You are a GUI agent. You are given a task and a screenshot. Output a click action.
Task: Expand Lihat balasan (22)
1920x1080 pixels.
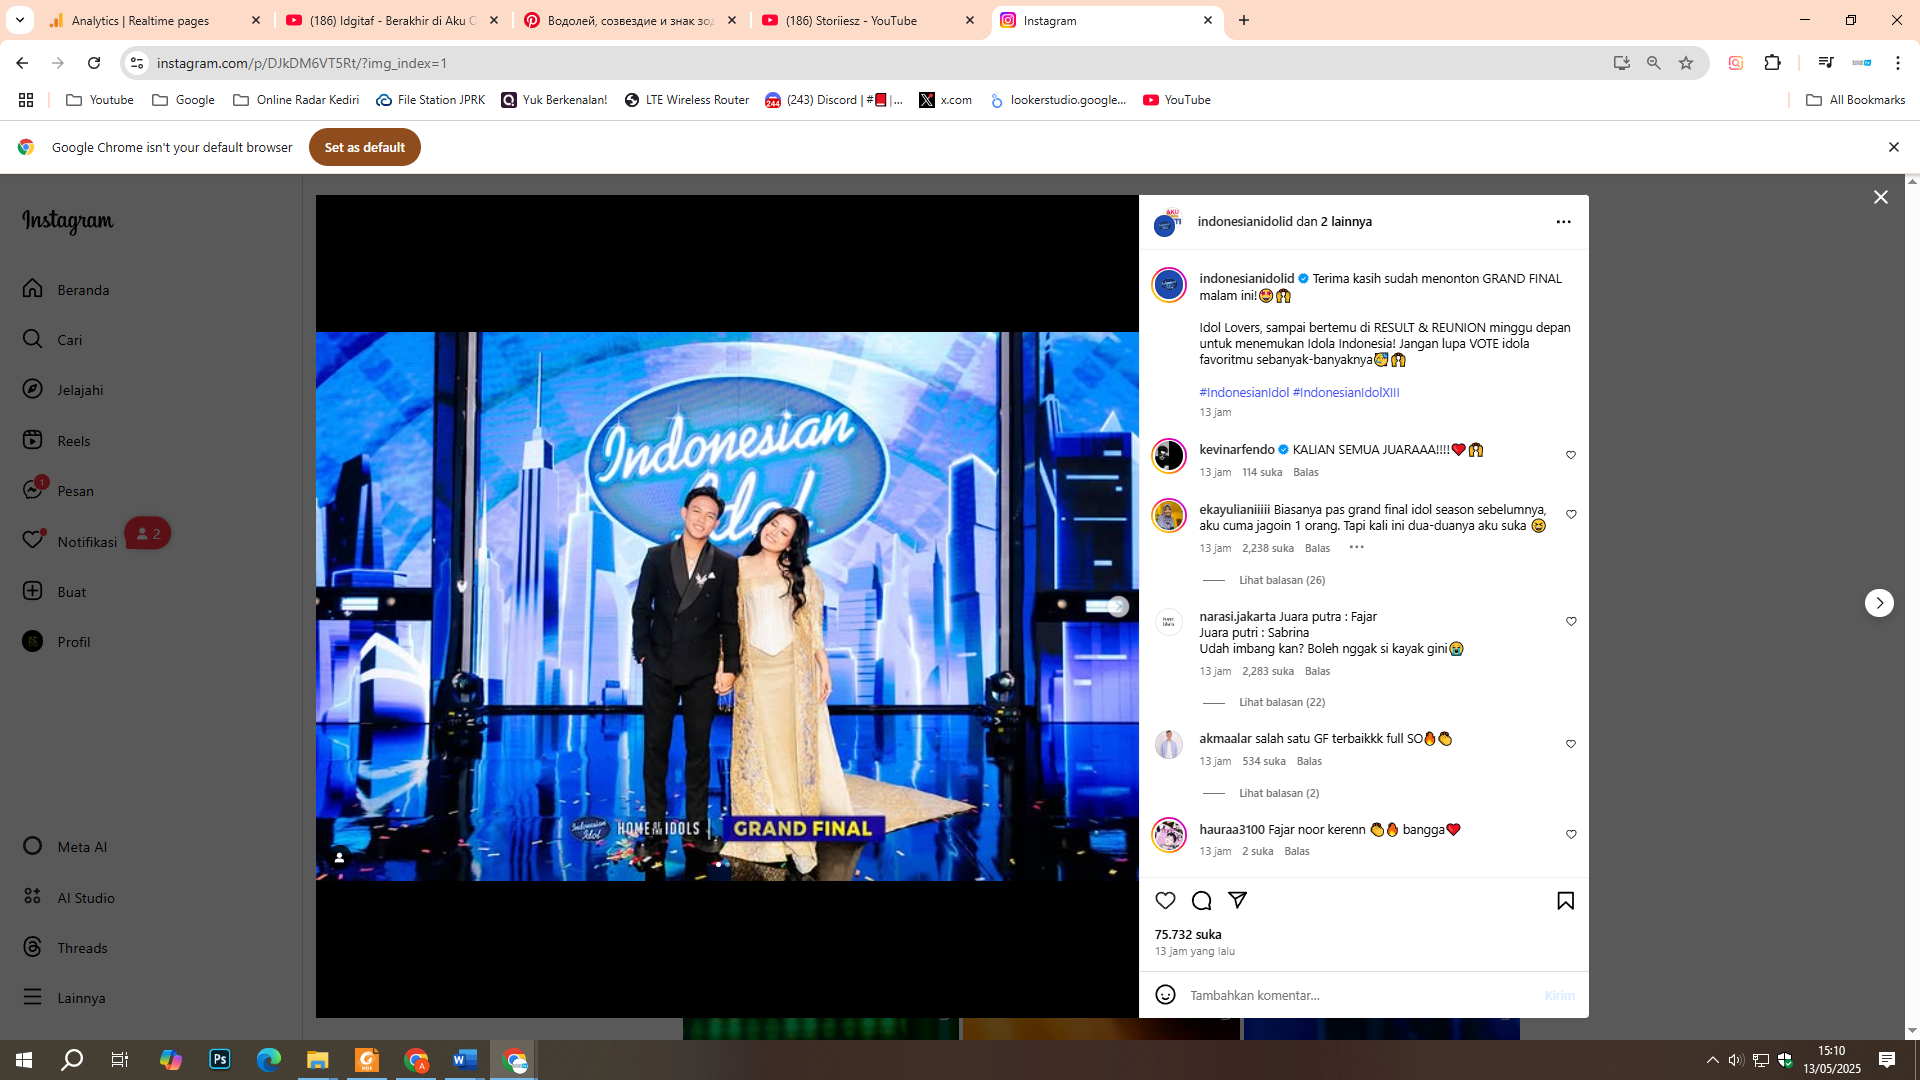1282,702
